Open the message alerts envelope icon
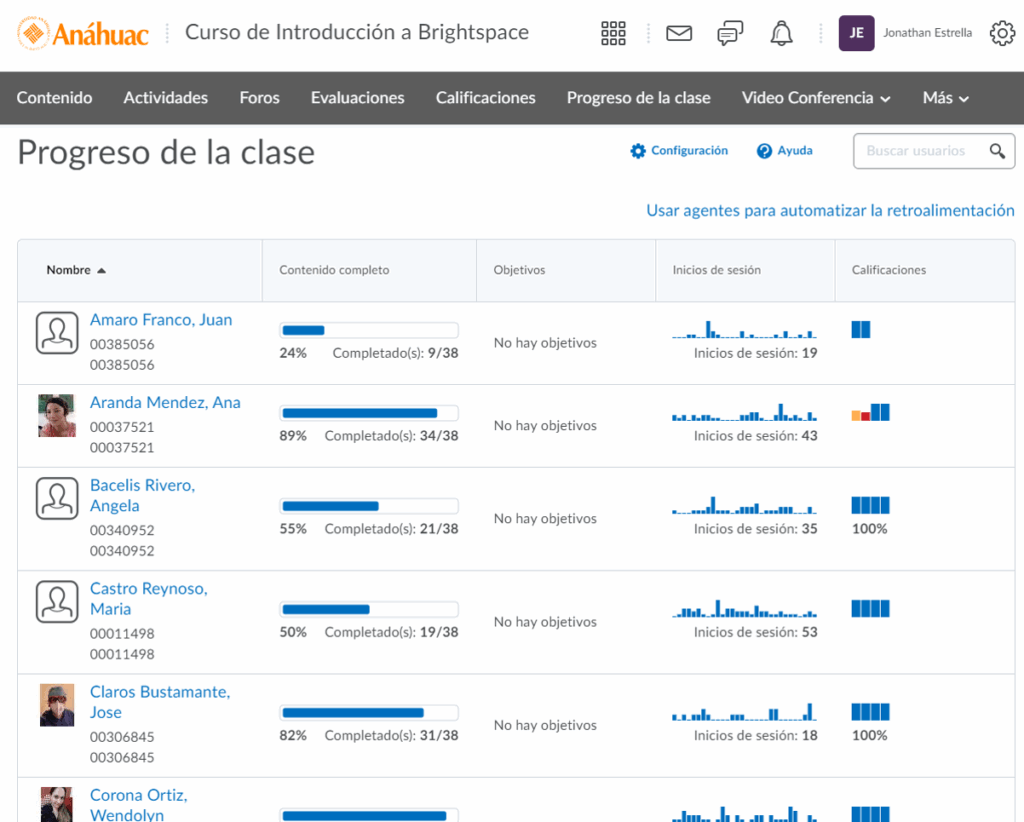Viewport: 1024px width, 822px height. (679, 34)
